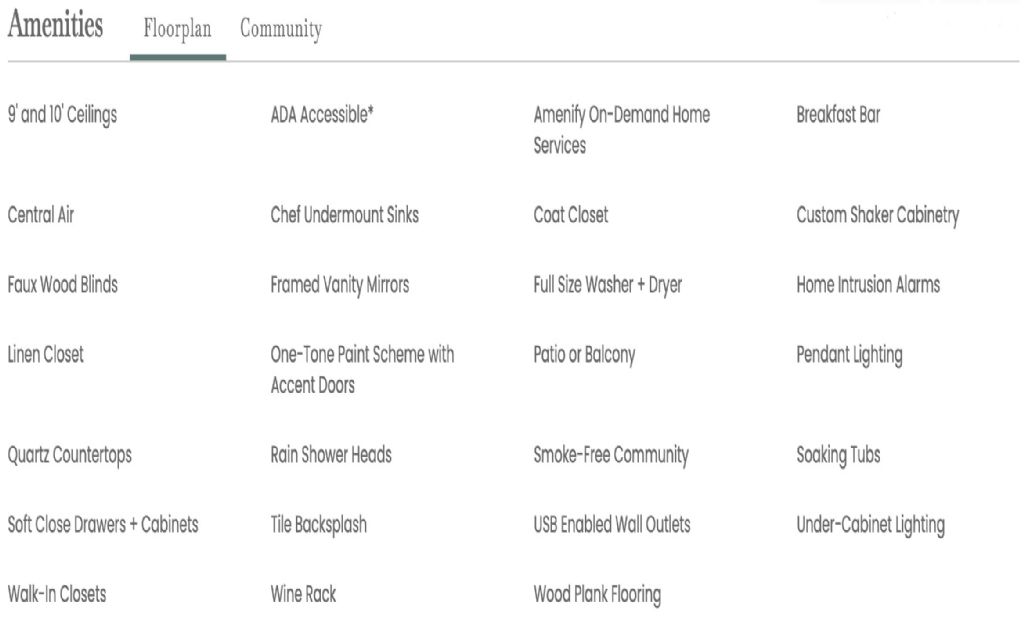Select the ADA Accessible amenity text

(322, 115)
